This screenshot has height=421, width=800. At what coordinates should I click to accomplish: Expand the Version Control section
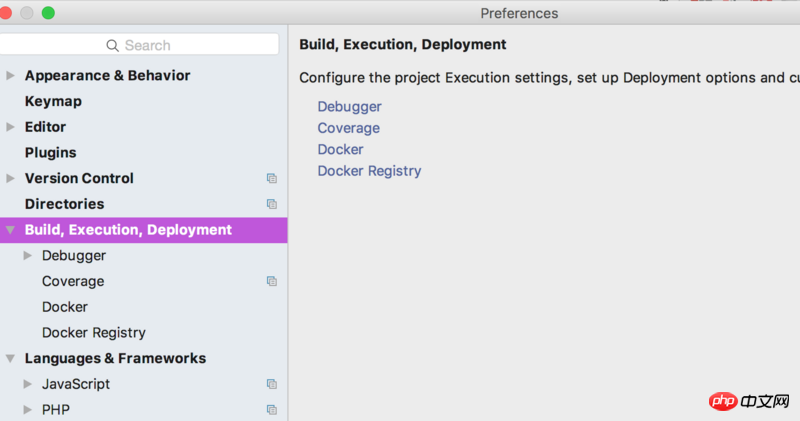(x=11, y=179)
